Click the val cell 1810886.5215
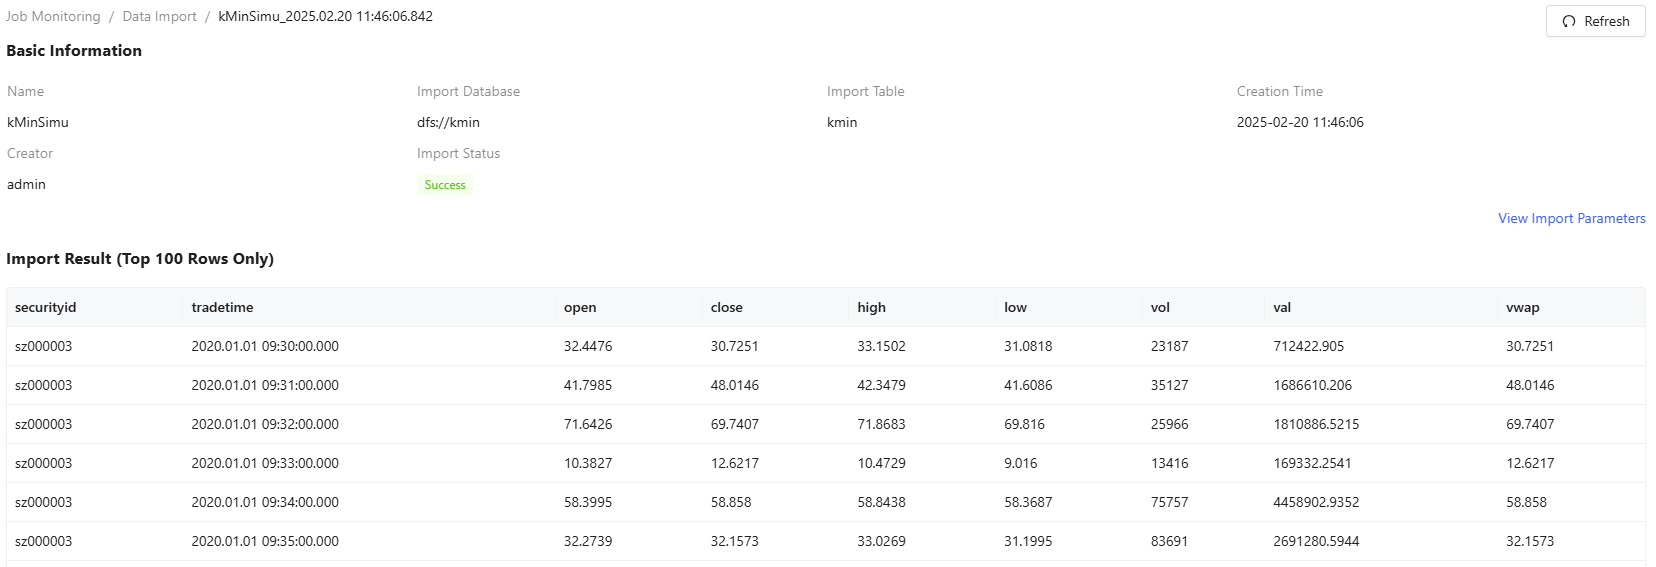1656x567 pixels. (x=1316, y=424)
